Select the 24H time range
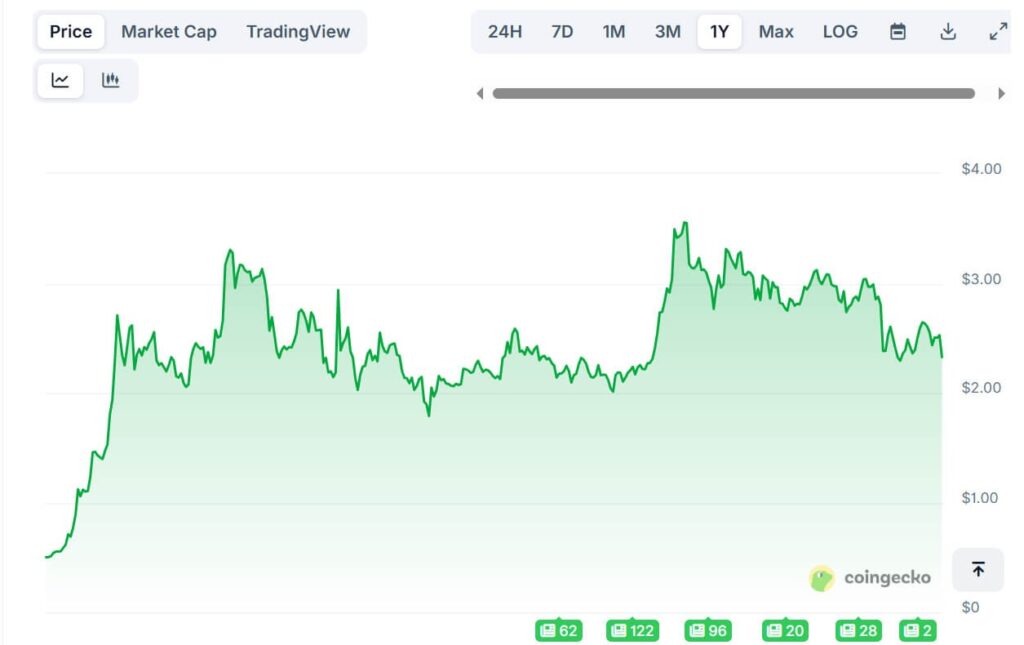This screenshot has height=645, width=1024. [x=505, y=32]
